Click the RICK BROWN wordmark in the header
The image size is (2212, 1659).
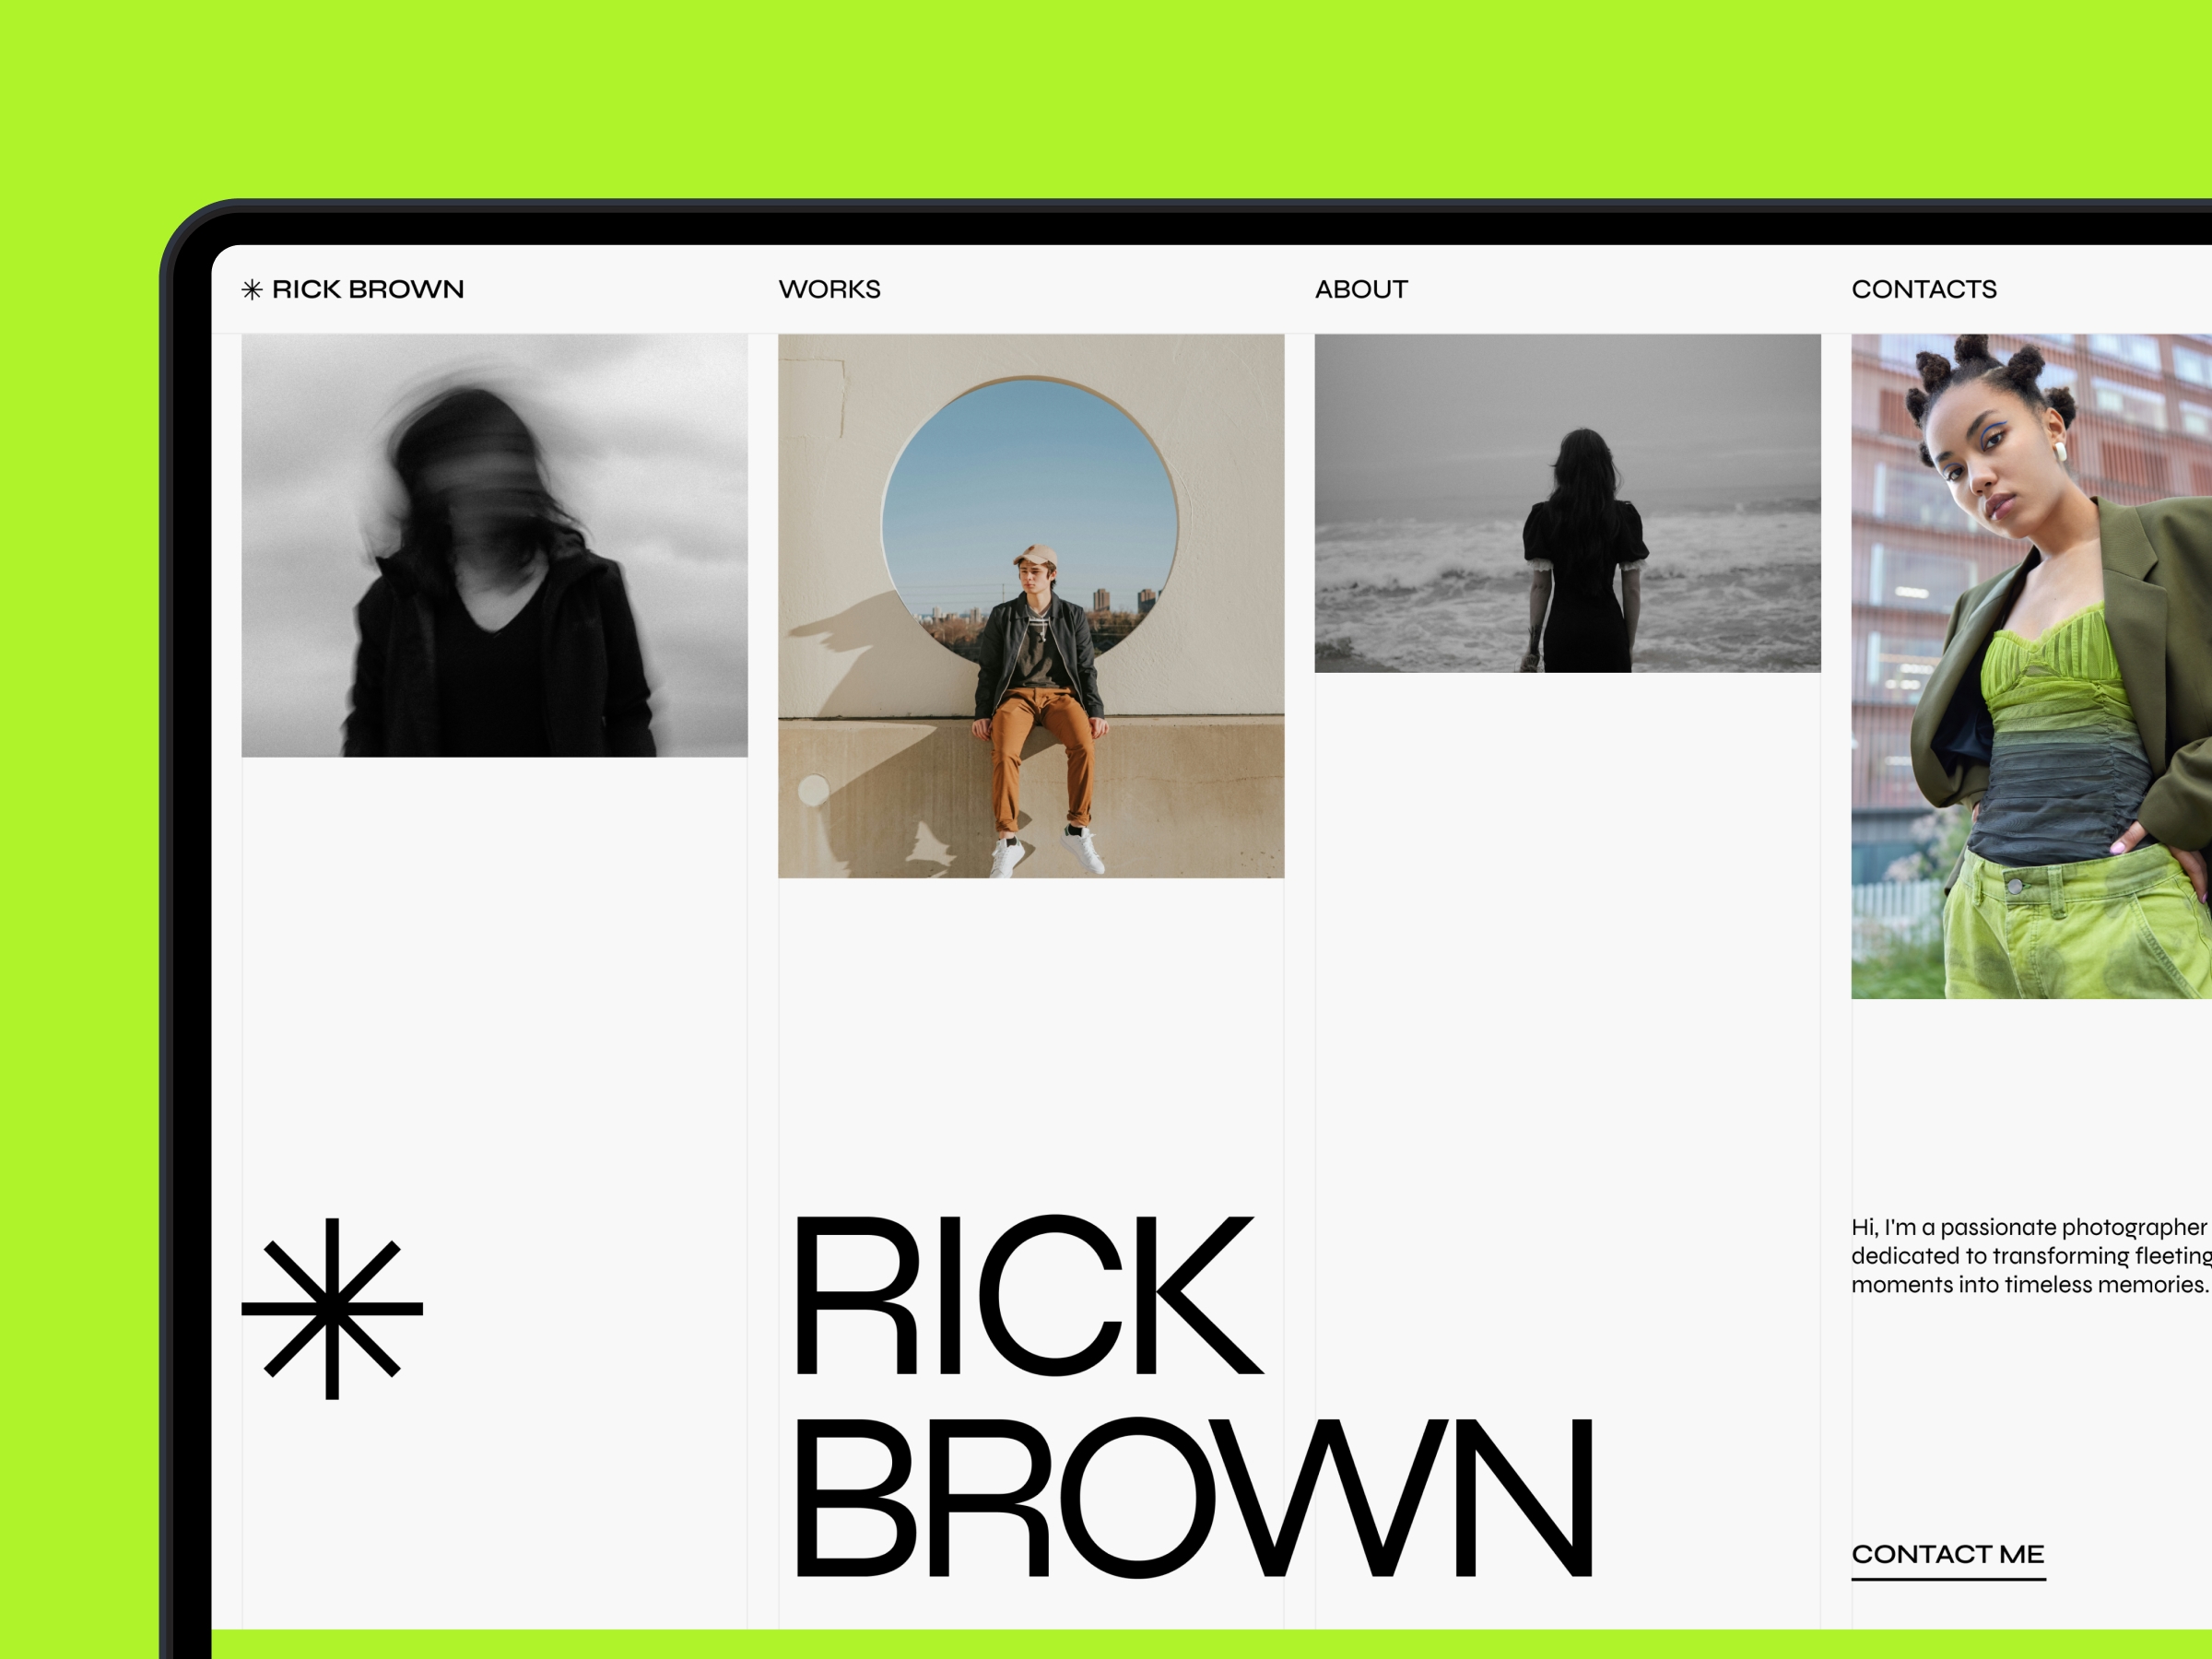(x=369, y=289)
